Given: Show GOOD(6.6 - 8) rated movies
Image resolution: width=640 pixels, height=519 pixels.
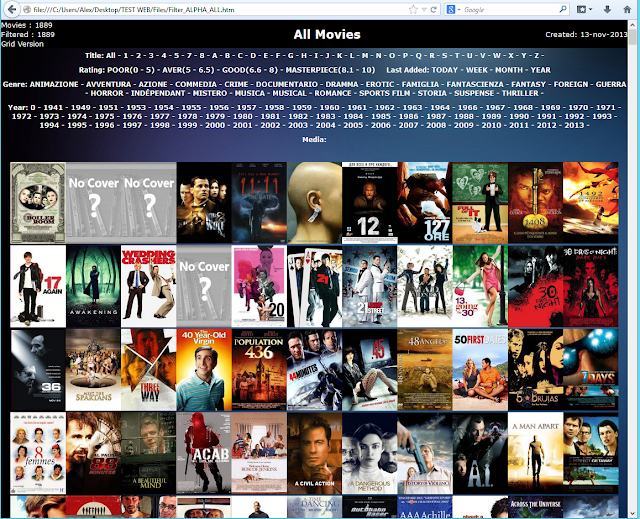Looking at the screenshot, I should coord(250,70).
